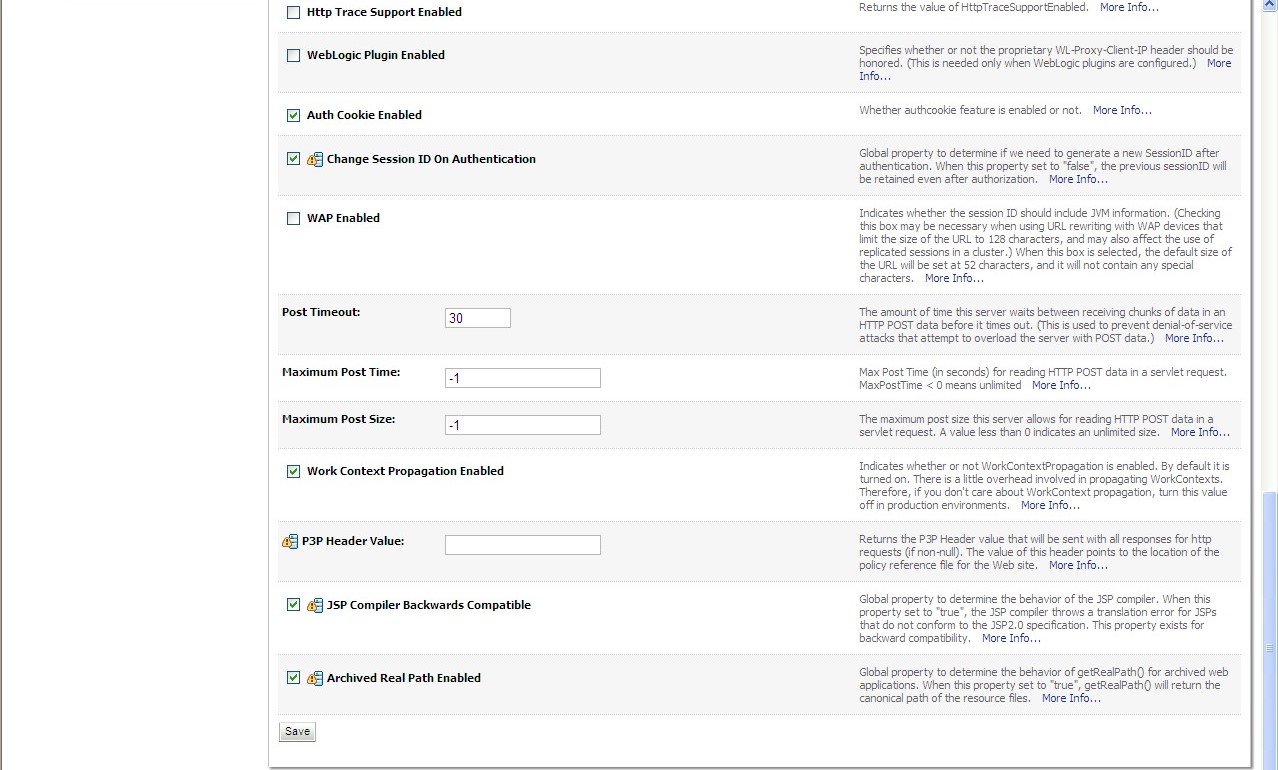
Task: Click the icon beside JSP Compiler Backwards Compatible
Action: (314, 605)
